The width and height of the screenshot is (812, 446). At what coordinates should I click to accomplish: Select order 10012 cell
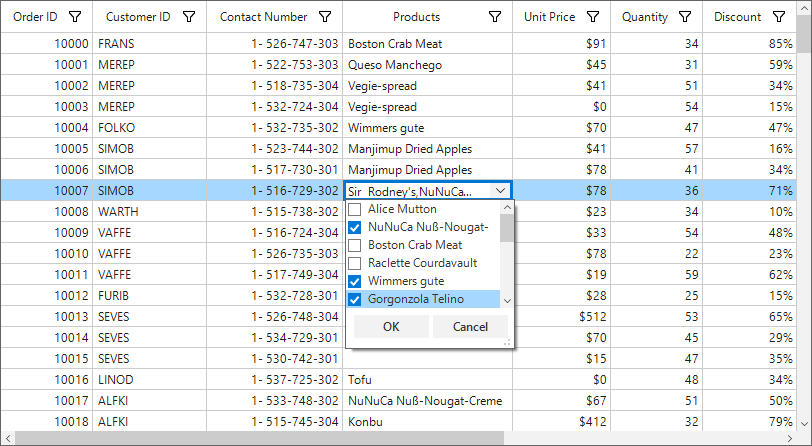pyautogui.click(x=47, y=295)
